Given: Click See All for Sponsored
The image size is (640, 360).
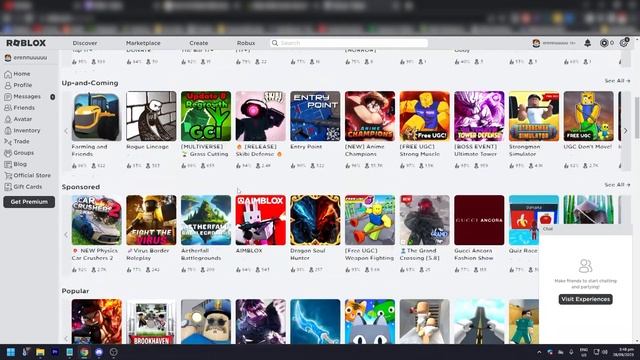Looking at the screenshot, I should (x=617, y=185).
